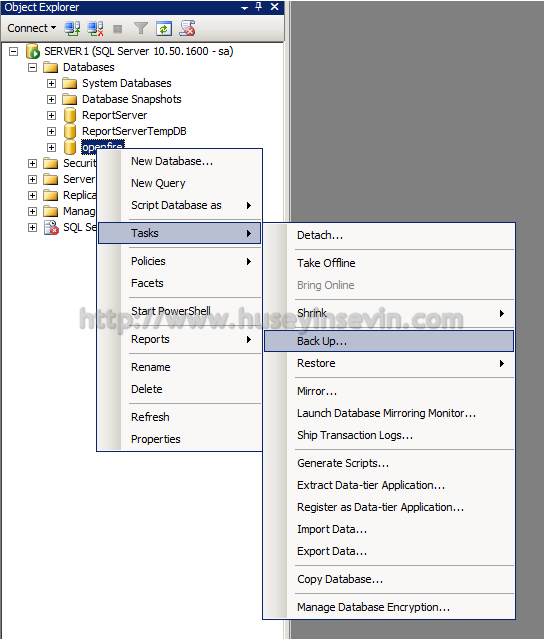Screen dimensions: 544x639
Task: Expand the System Databases folder
Action: [x=51, y=84]
